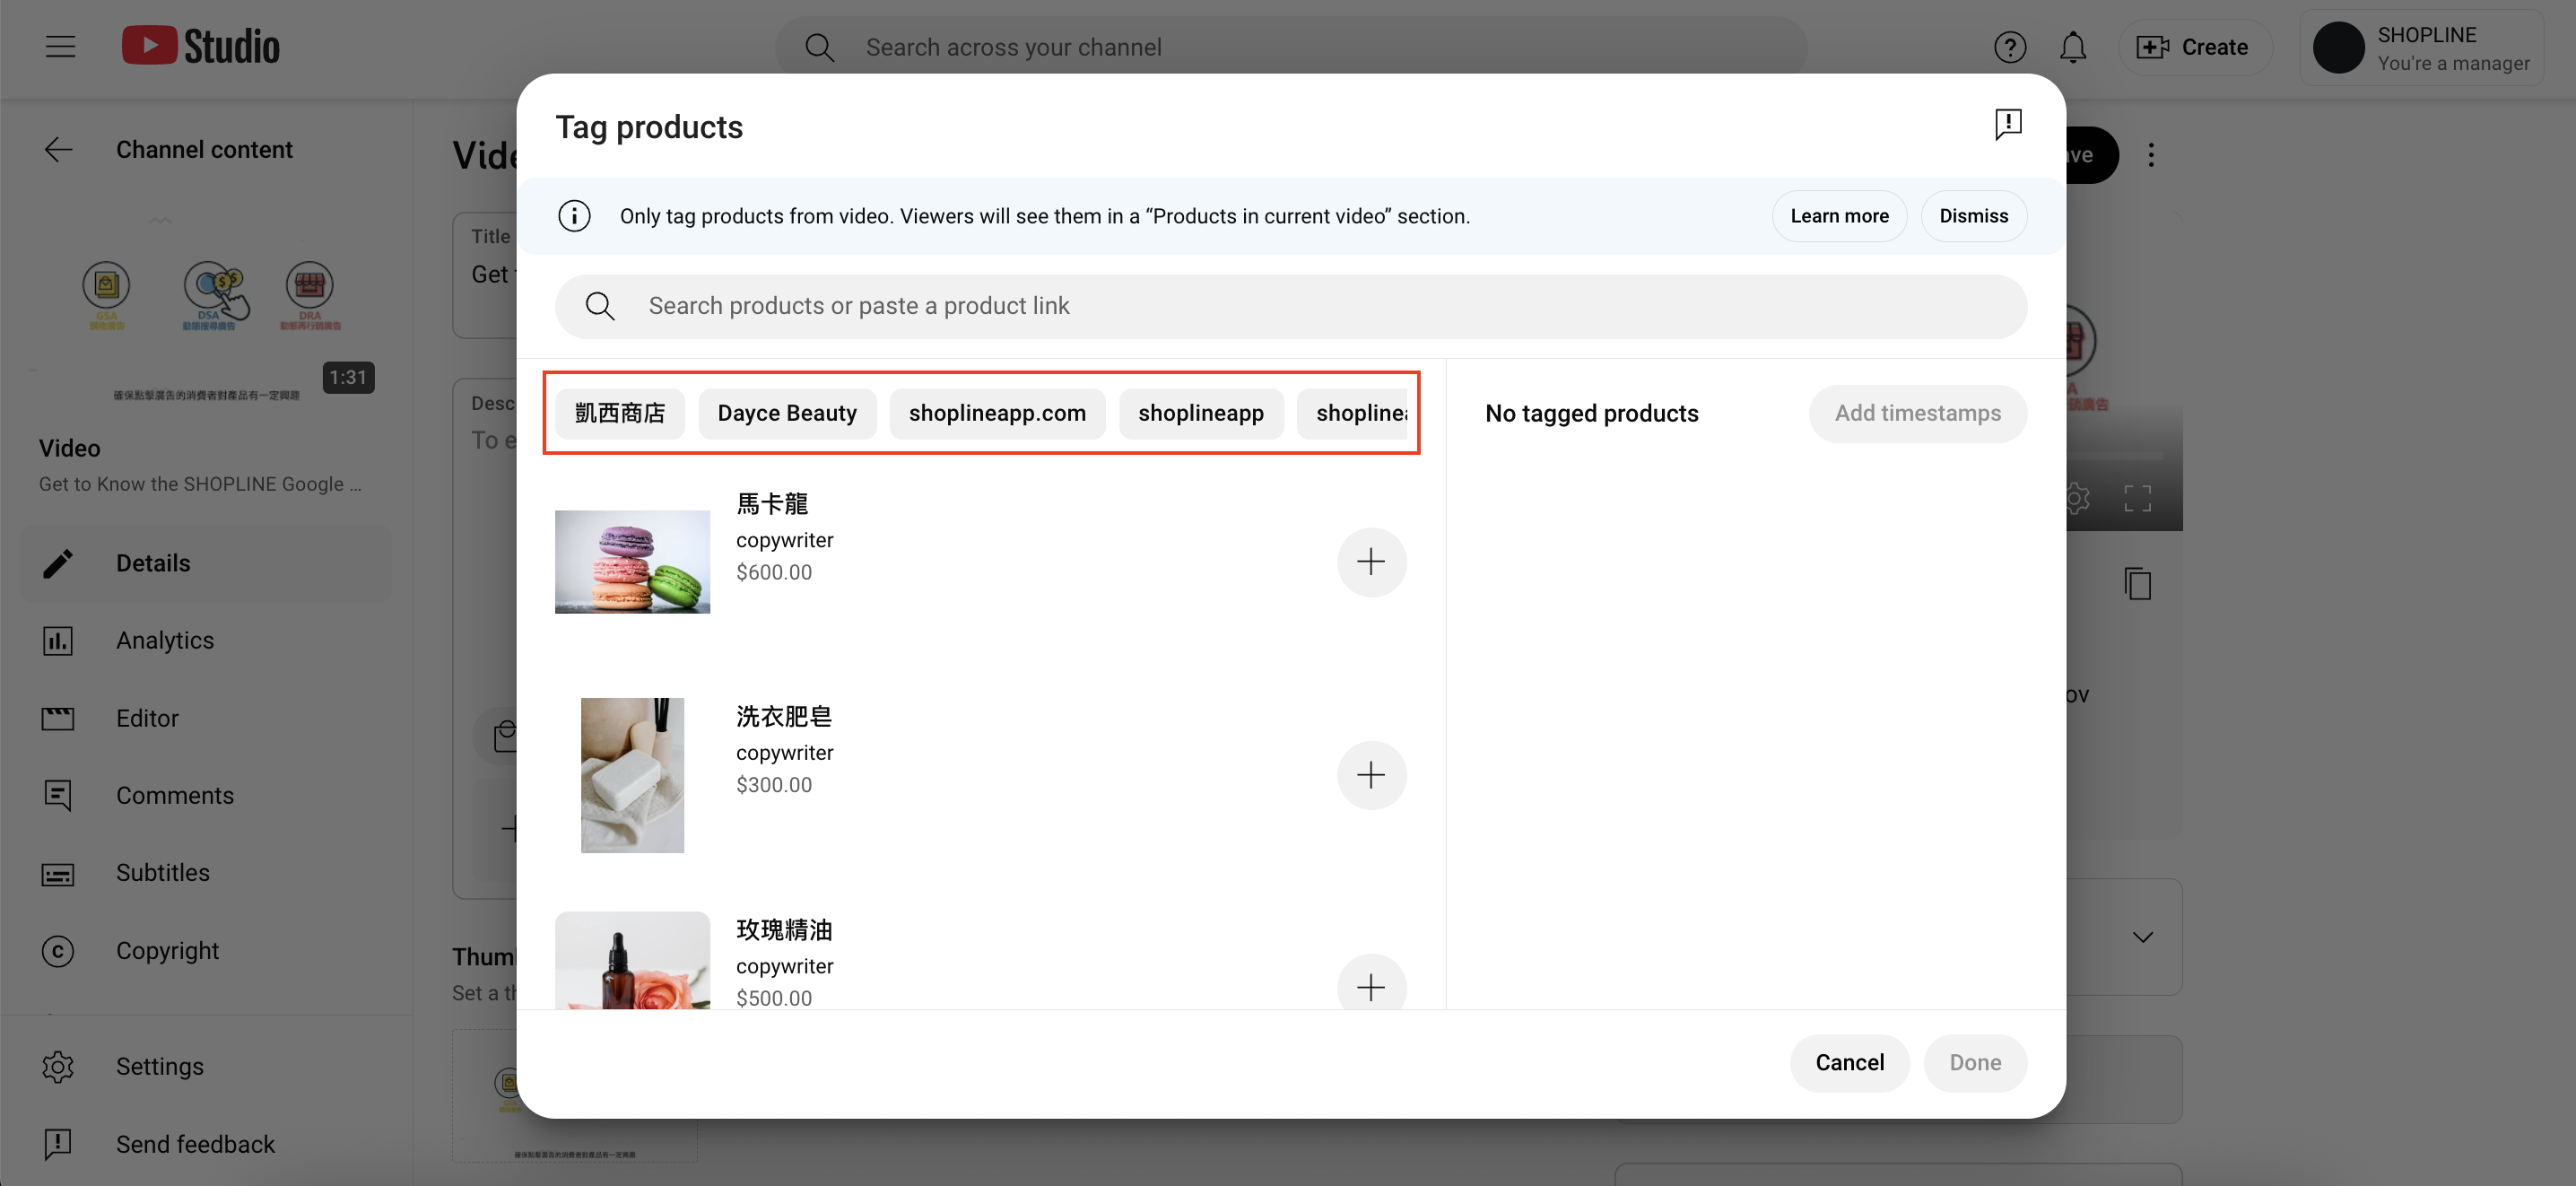This screenshot has height=1186, width=2576.
Task: Filter by shoplineapp.com store chip
Action: pos(997,413)
